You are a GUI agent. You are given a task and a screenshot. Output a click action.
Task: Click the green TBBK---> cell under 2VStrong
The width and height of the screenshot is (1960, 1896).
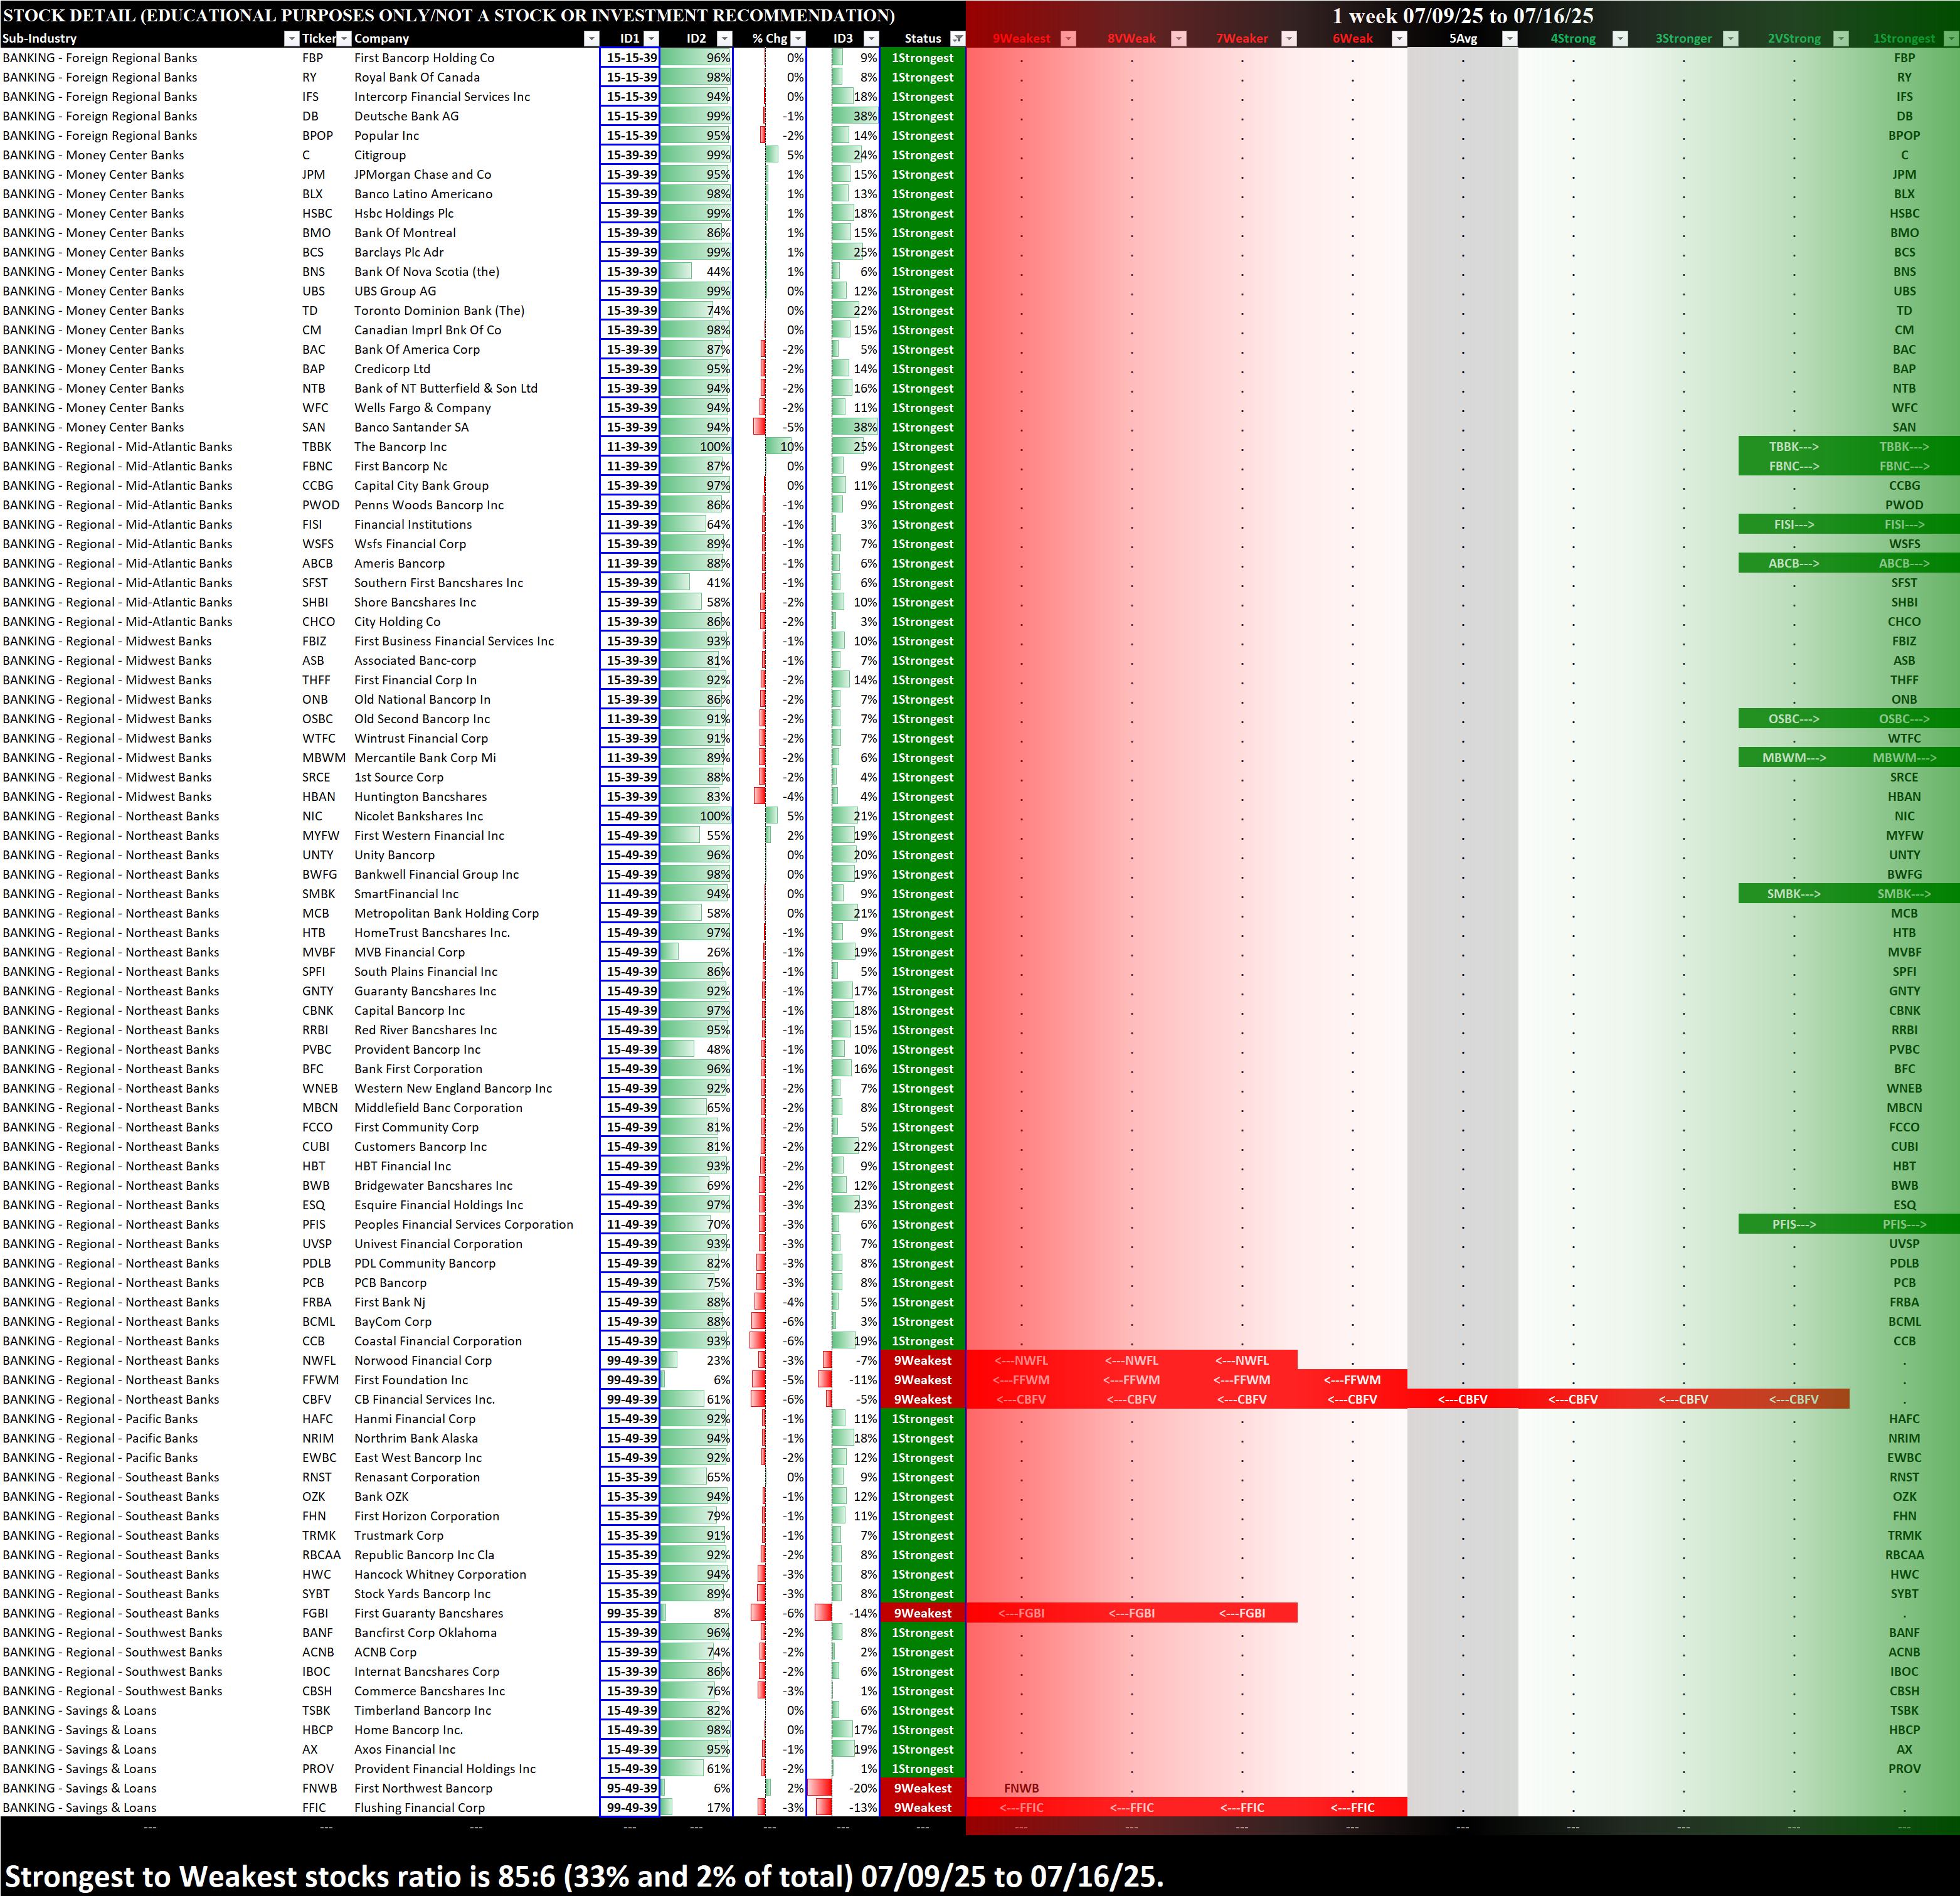tap(1793, 447)
